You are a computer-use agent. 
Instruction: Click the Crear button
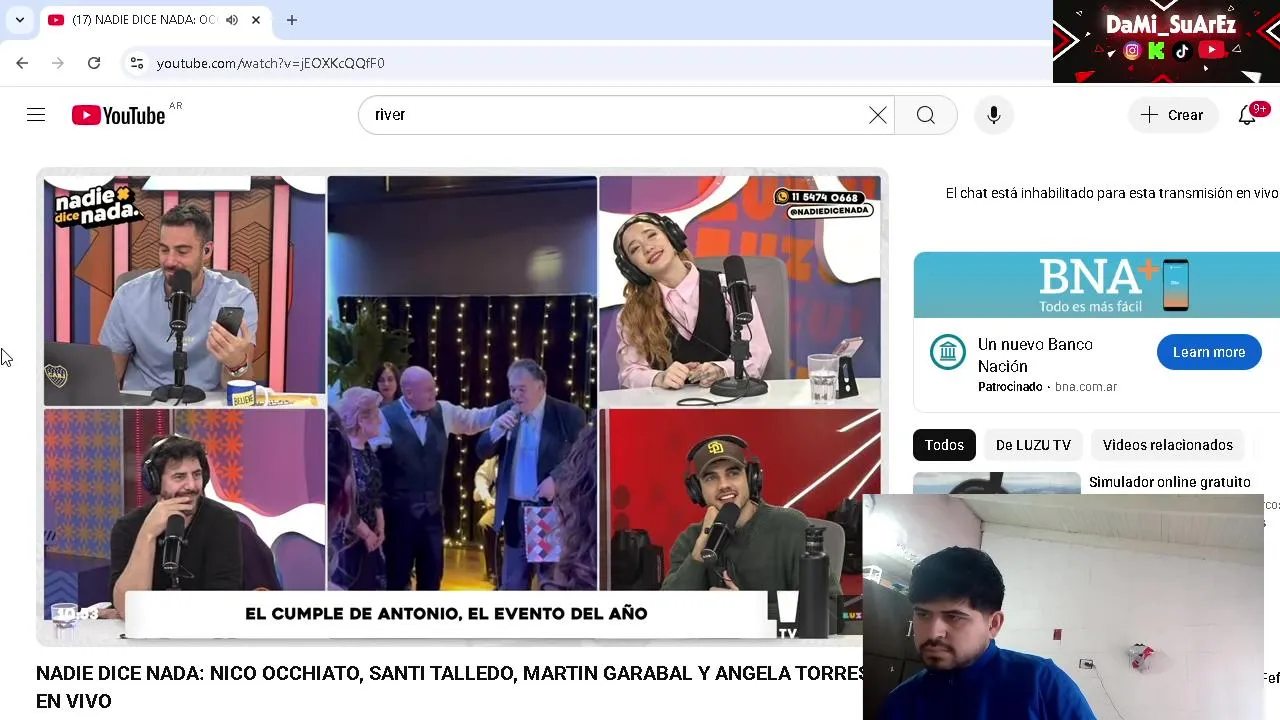(1173, 115)
